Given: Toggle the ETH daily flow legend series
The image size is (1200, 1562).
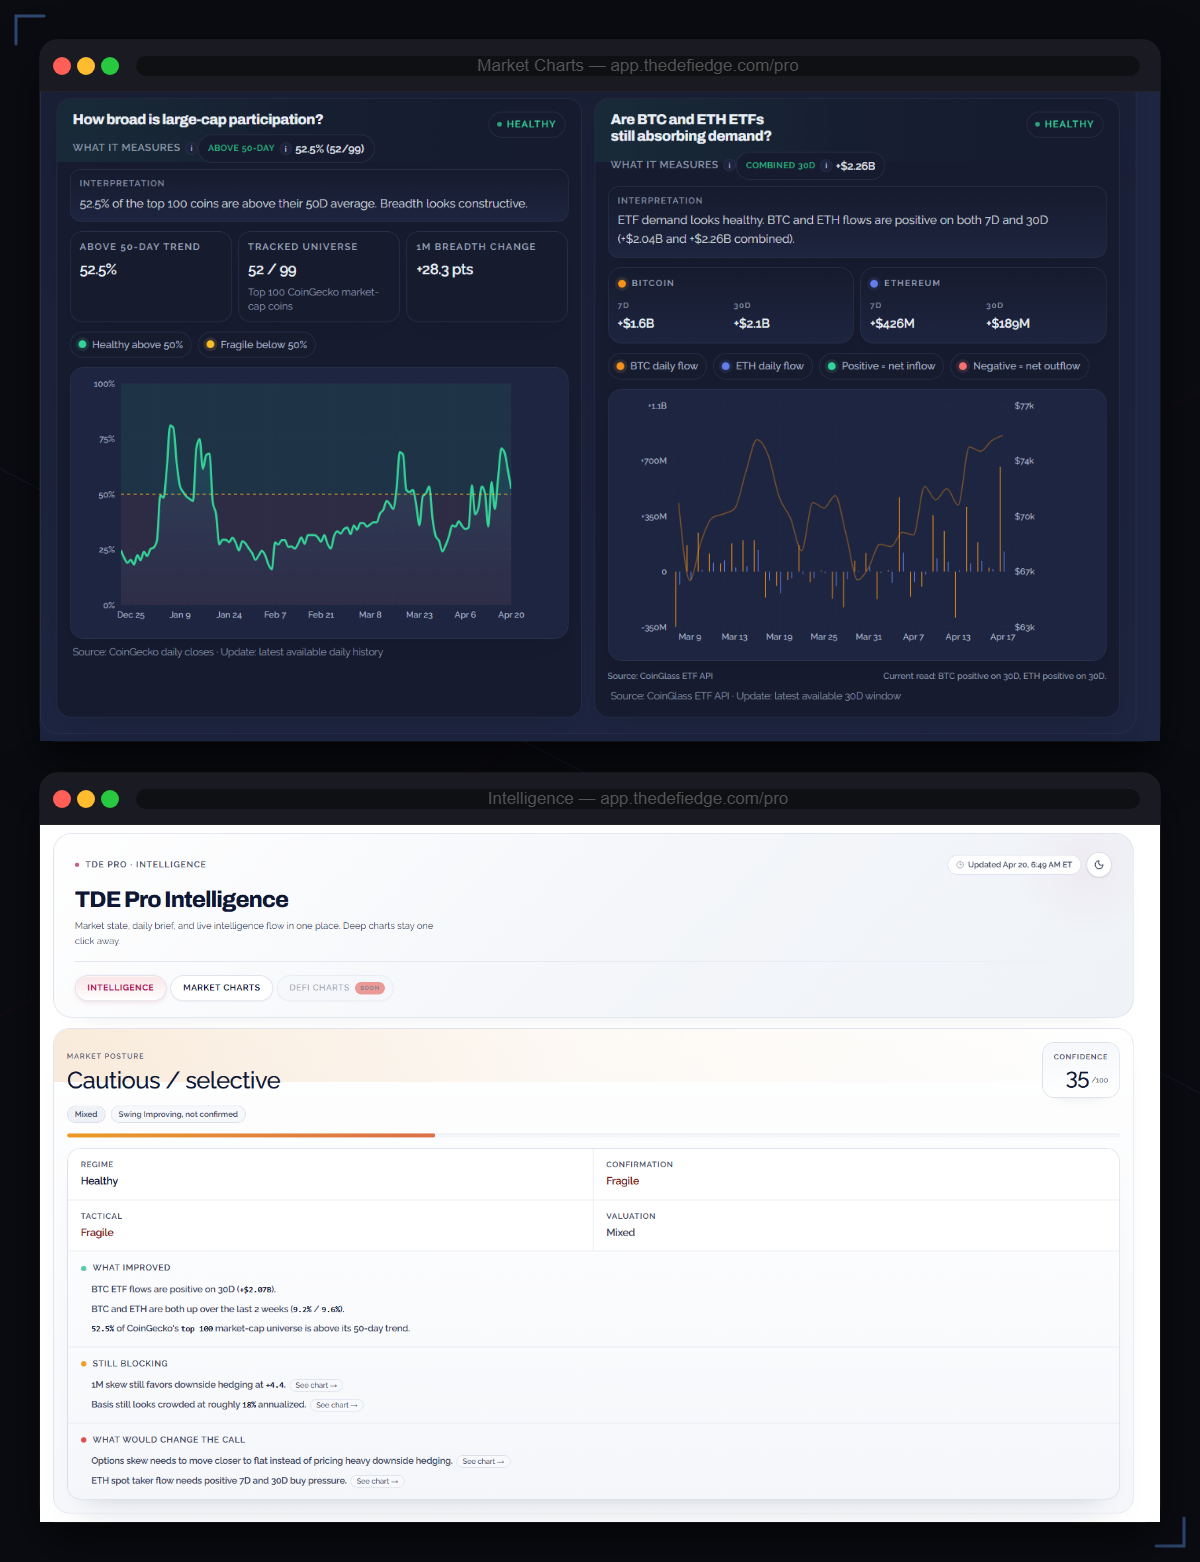Looking at the screenshot, I should [762, 366].
